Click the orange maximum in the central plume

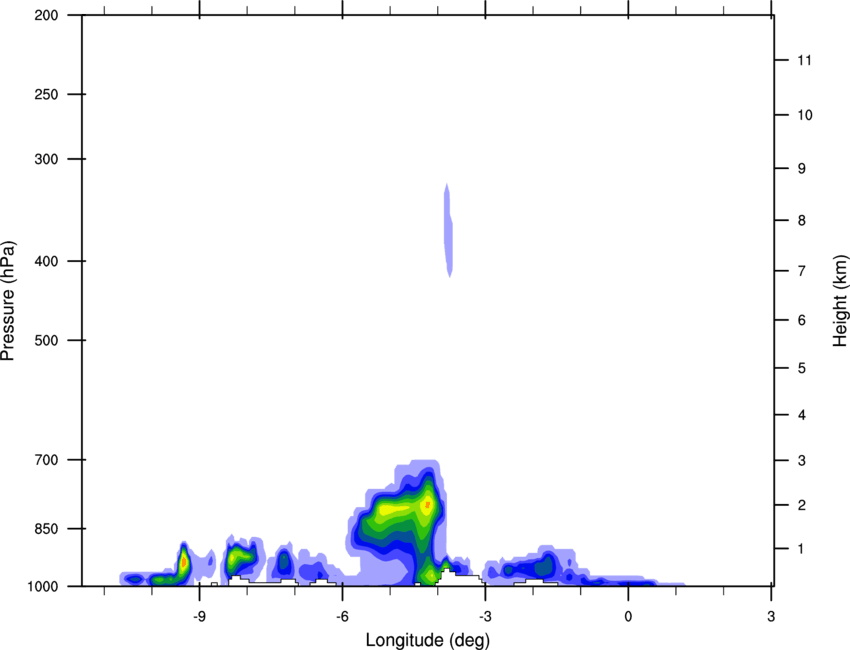428,504
